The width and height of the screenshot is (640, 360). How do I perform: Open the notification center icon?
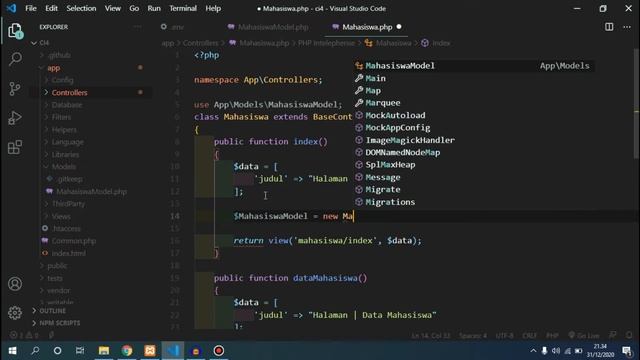pyautogui.click(x=627, y=351)
